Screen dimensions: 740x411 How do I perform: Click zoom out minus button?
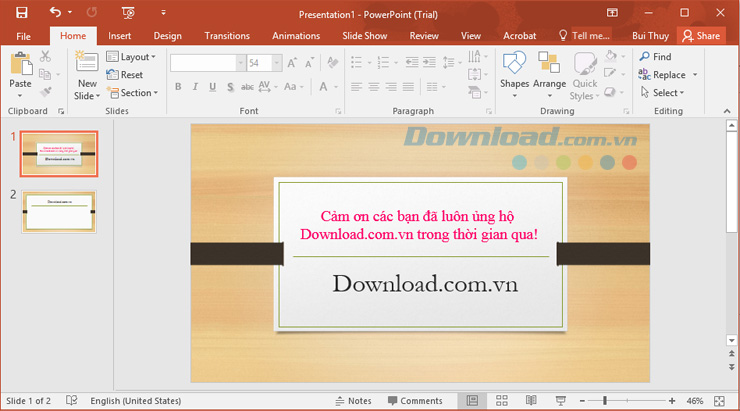(582, 401)
